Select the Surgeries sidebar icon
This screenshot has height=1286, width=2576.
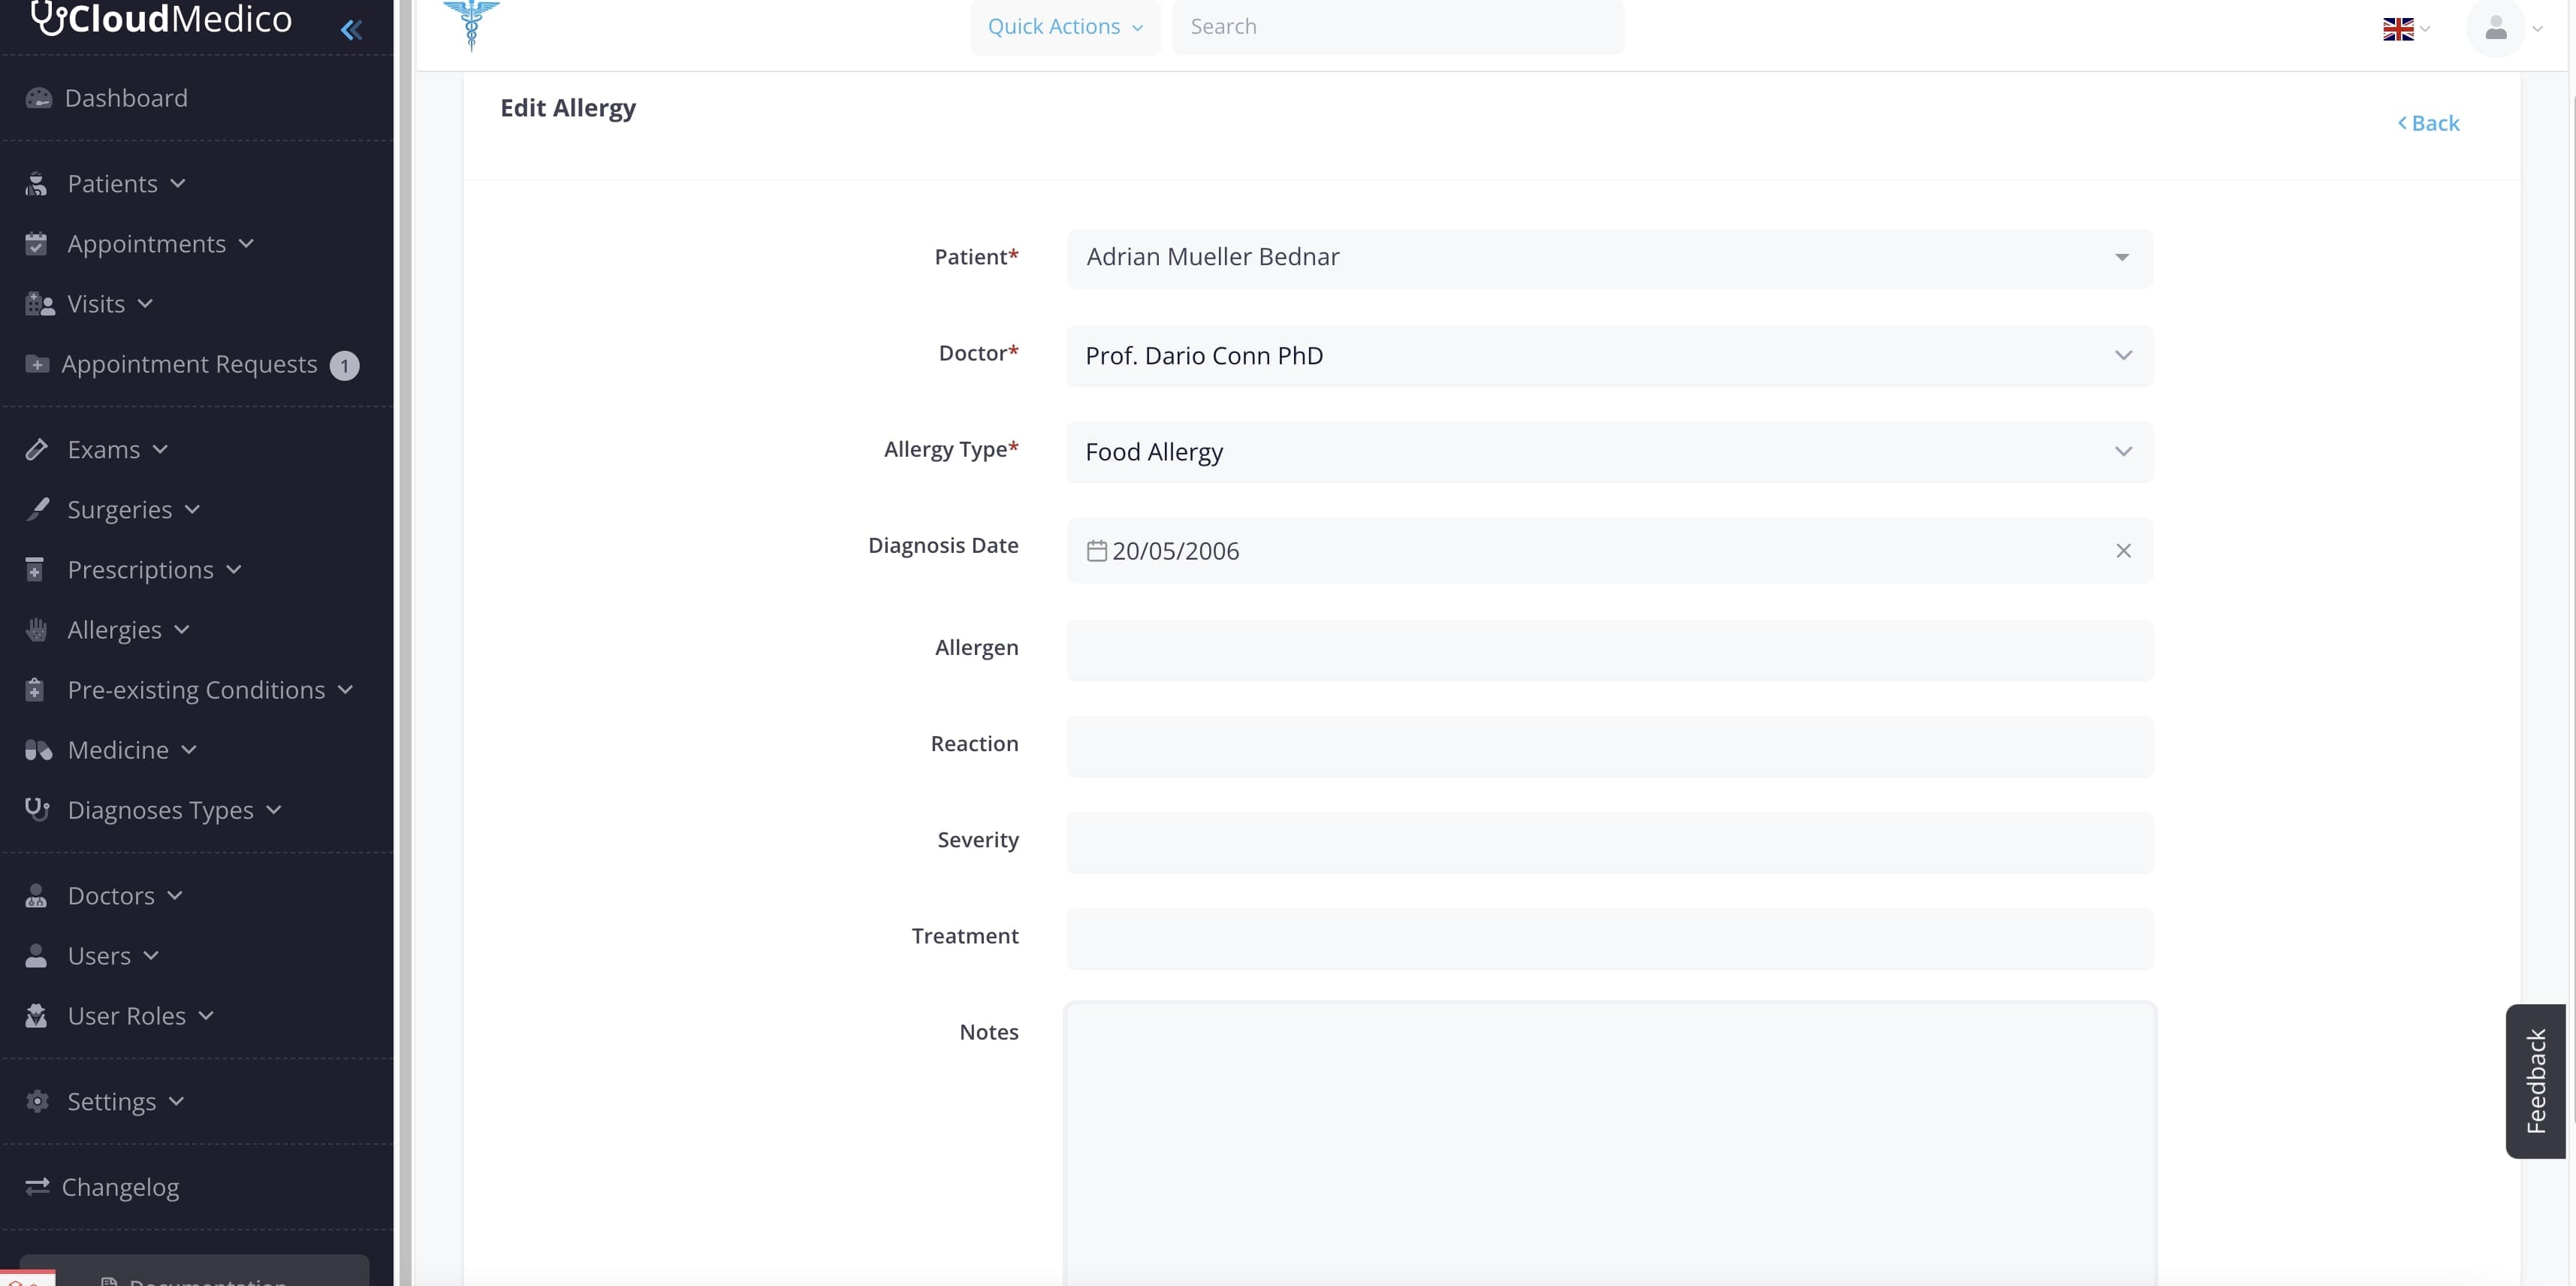click(x=37, y=509)
